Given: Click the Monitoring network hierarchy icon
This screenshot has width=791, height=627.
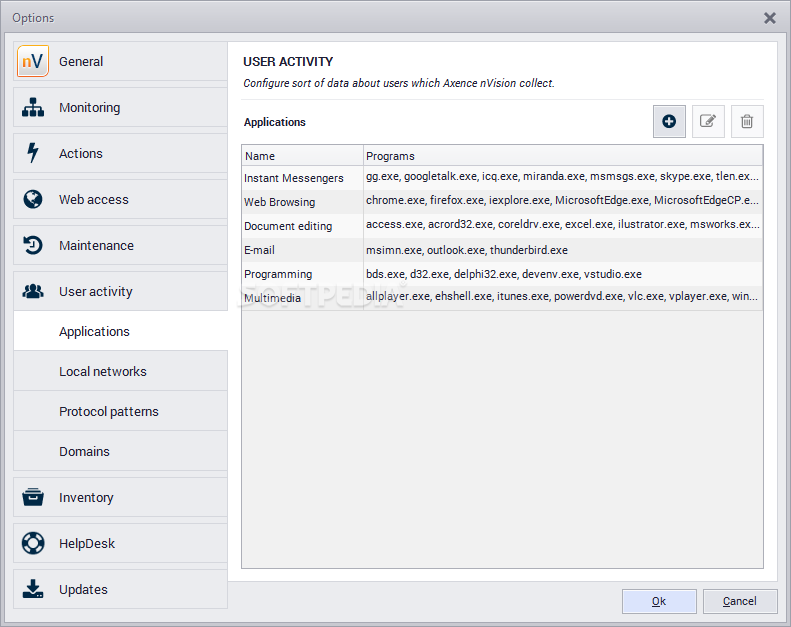Looking at the screenshot, I should click(33, 107).
